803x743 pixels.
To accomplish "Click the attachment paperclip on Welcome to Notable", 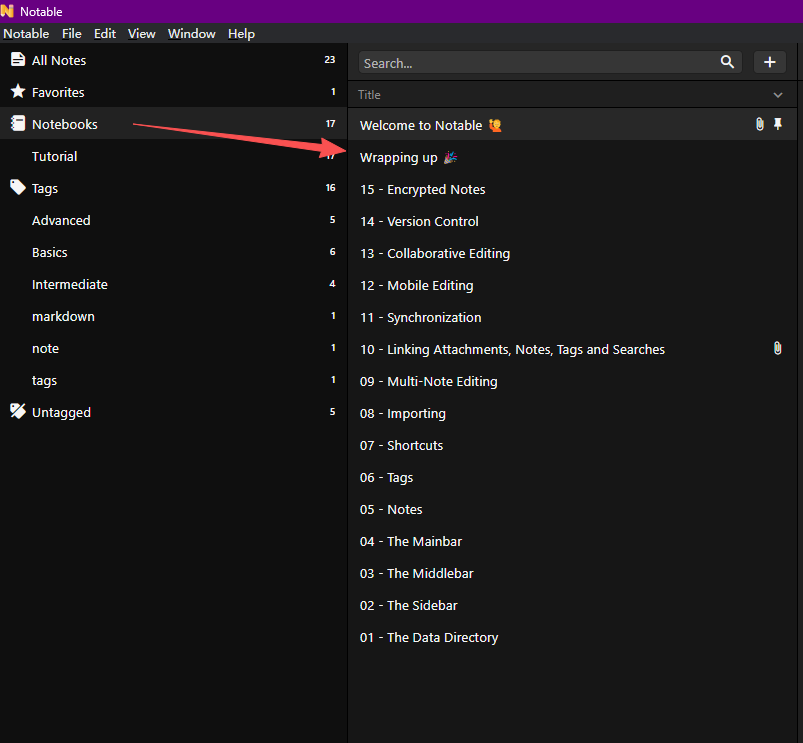I will (760, 124).
